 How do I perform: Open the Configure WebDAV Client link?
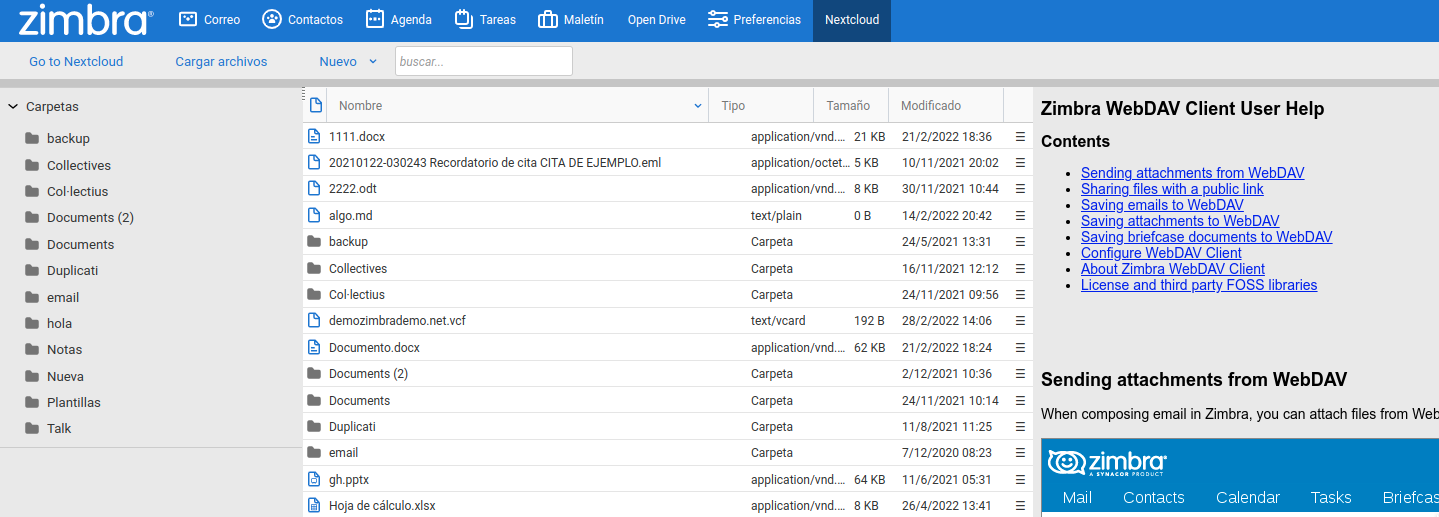coord(1161,253)
